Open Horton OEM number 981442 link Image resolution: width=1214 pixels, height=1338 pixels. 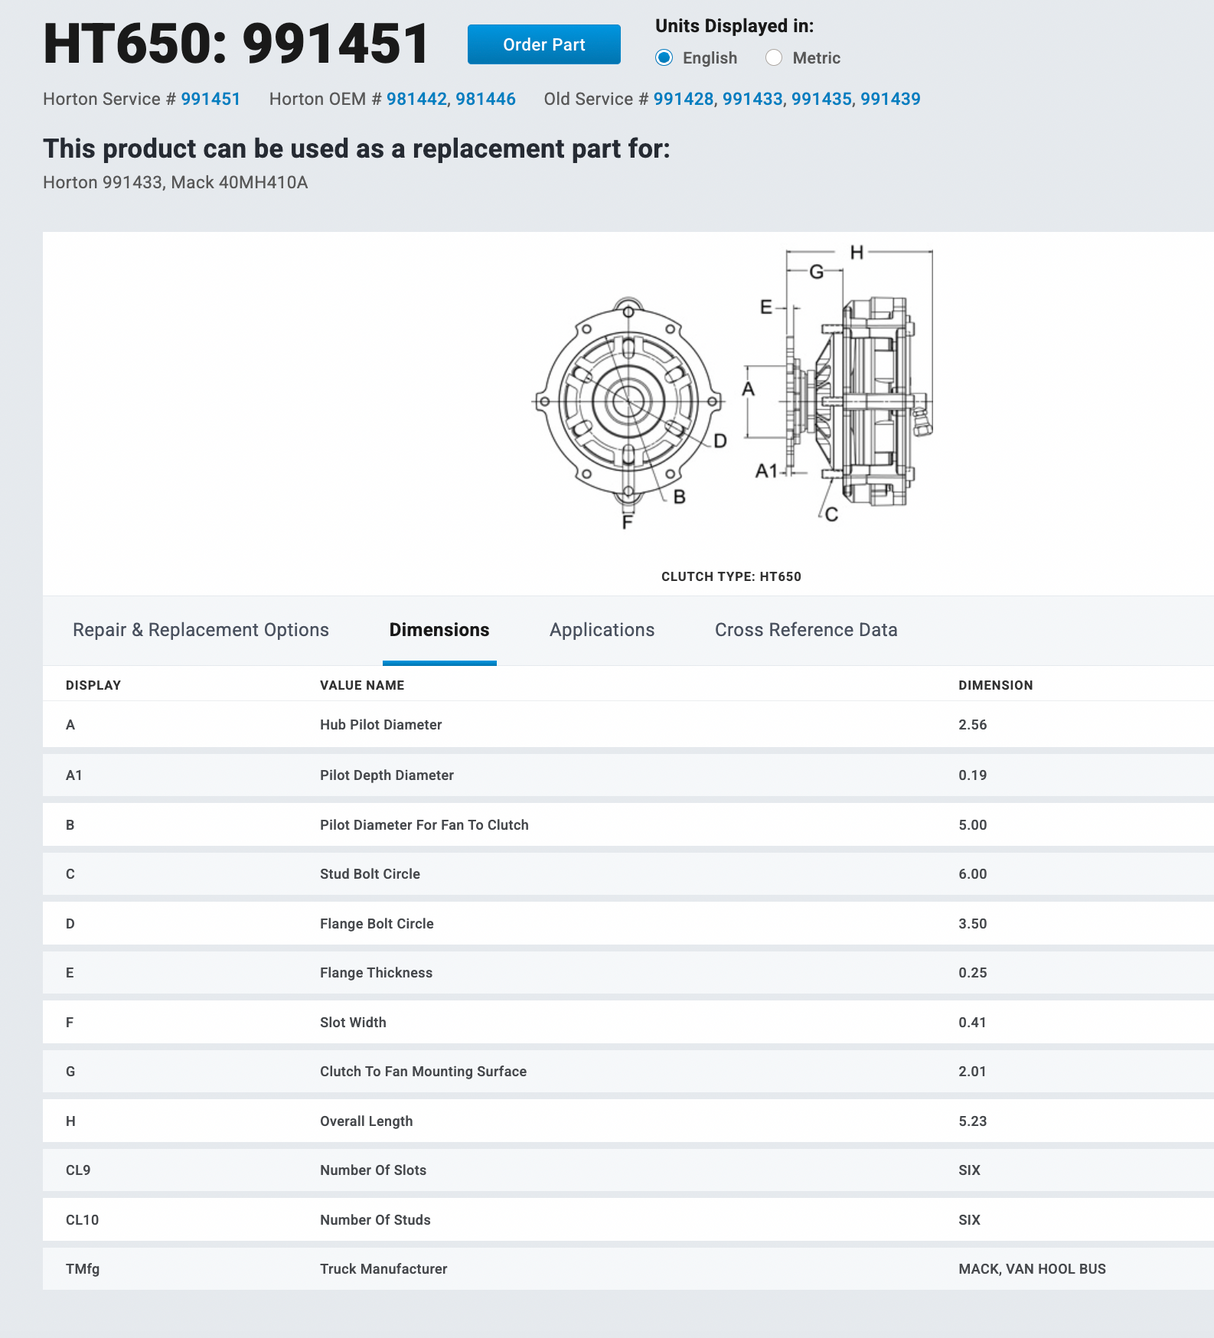pyautogui.click(x=416, y=99)
